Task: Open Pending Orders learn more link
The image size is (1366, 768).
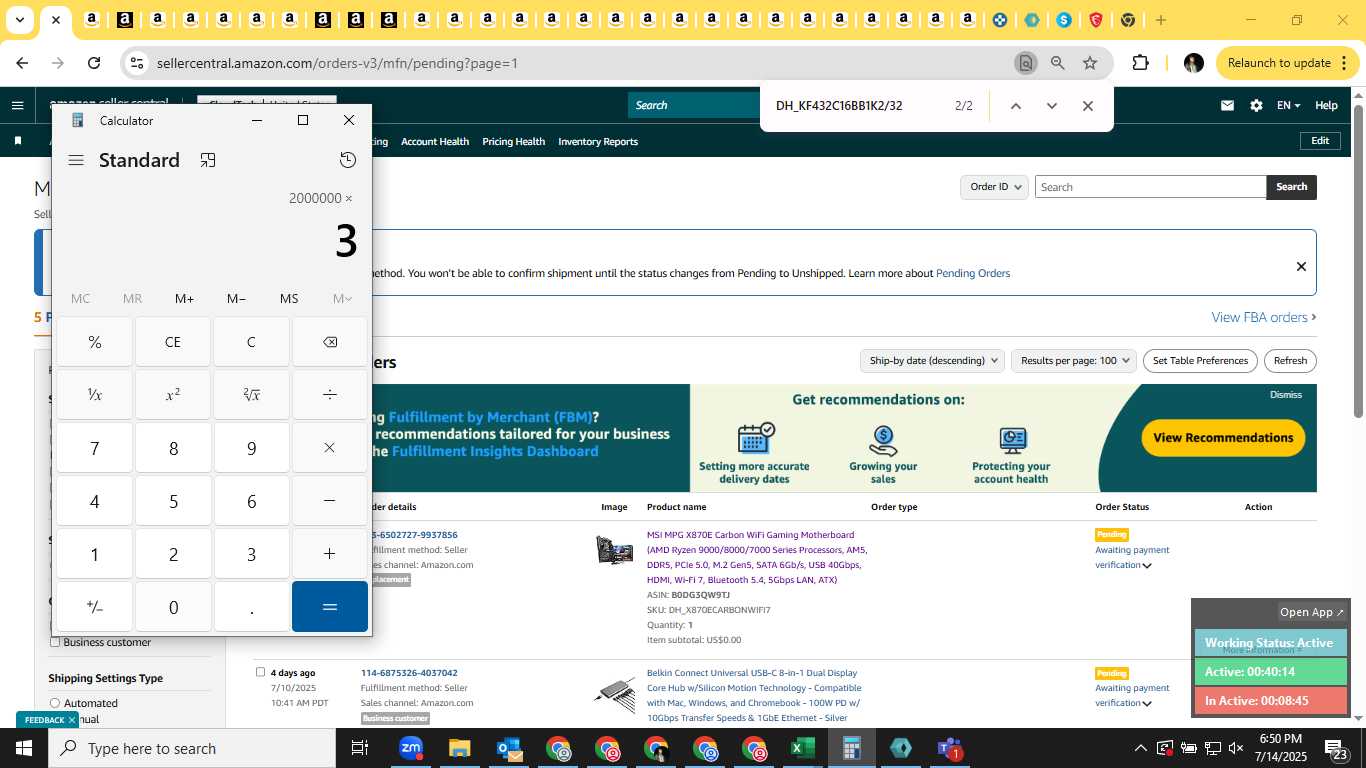Action: pos(973,273)
